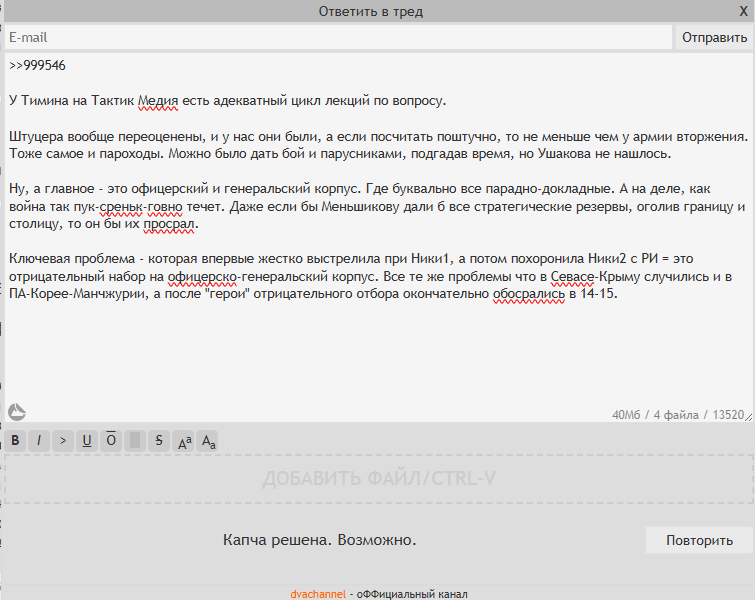Click underlined word просрал in message

pos(169,224)
